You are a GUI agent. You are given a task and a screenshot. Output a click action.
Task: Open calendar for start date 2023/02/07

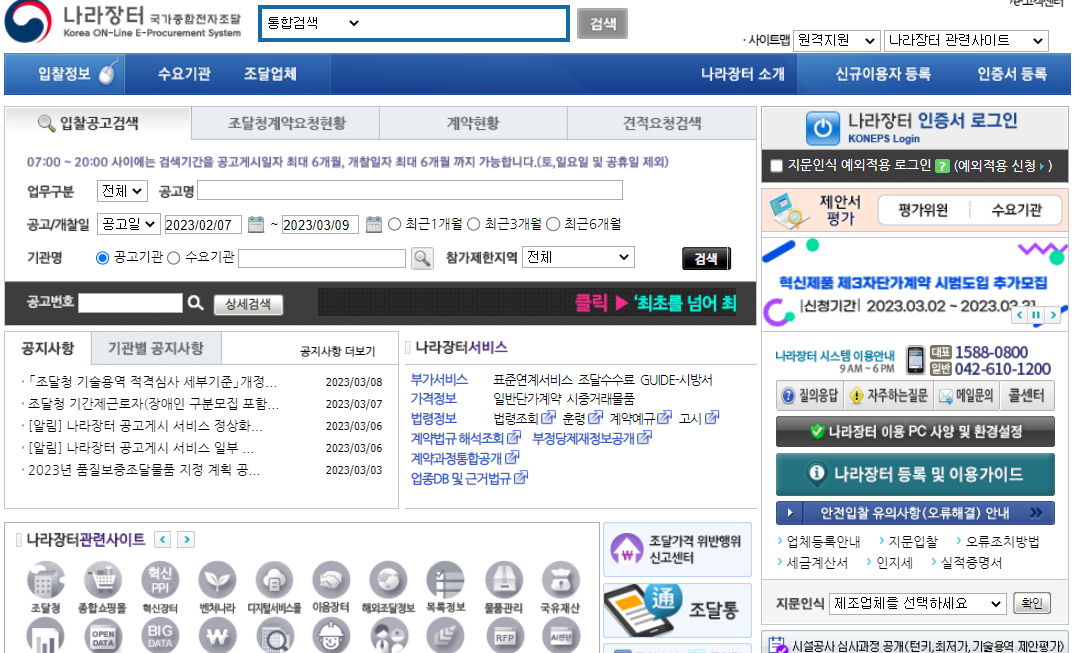click(256, 224)
